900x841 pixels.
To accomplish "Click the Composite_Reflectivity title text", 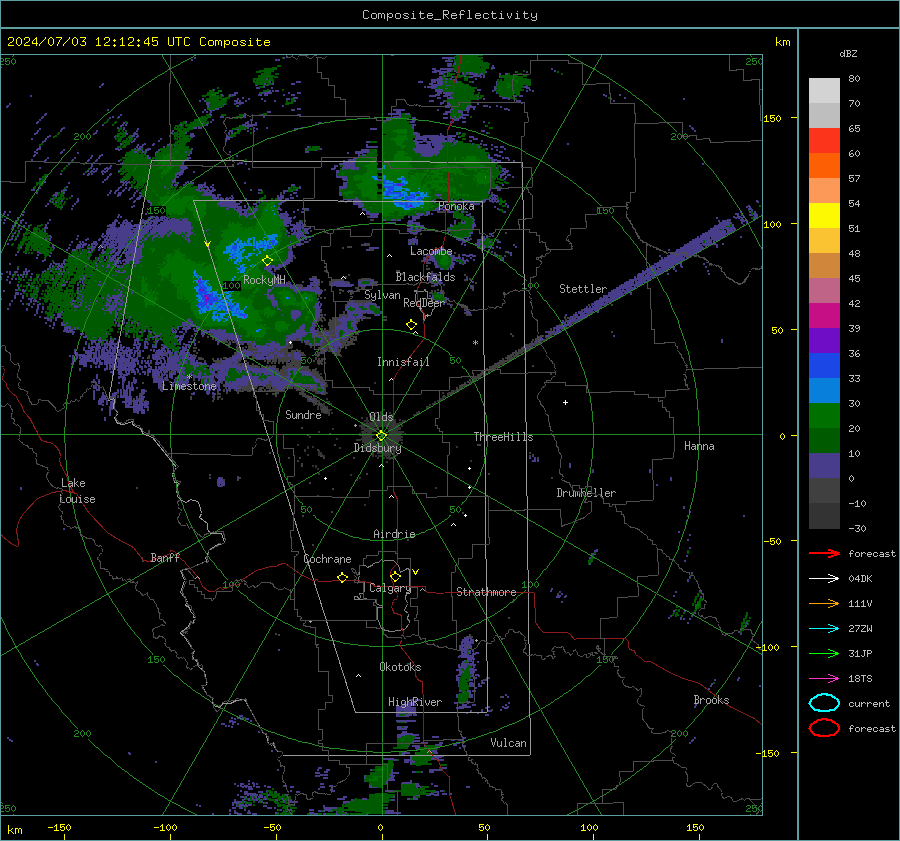I will [450, 15].
